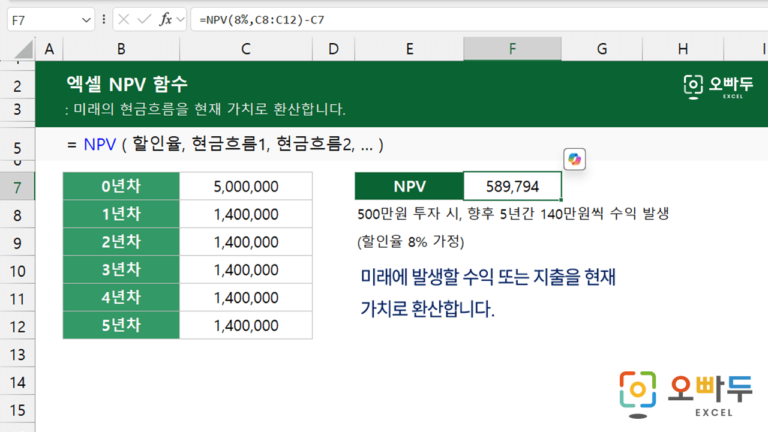Image resolution: width=768 pixels, height=432 pixels.
Task: Click the 1,400,000 cell in the 4년차 row
Action: [246, 298]
